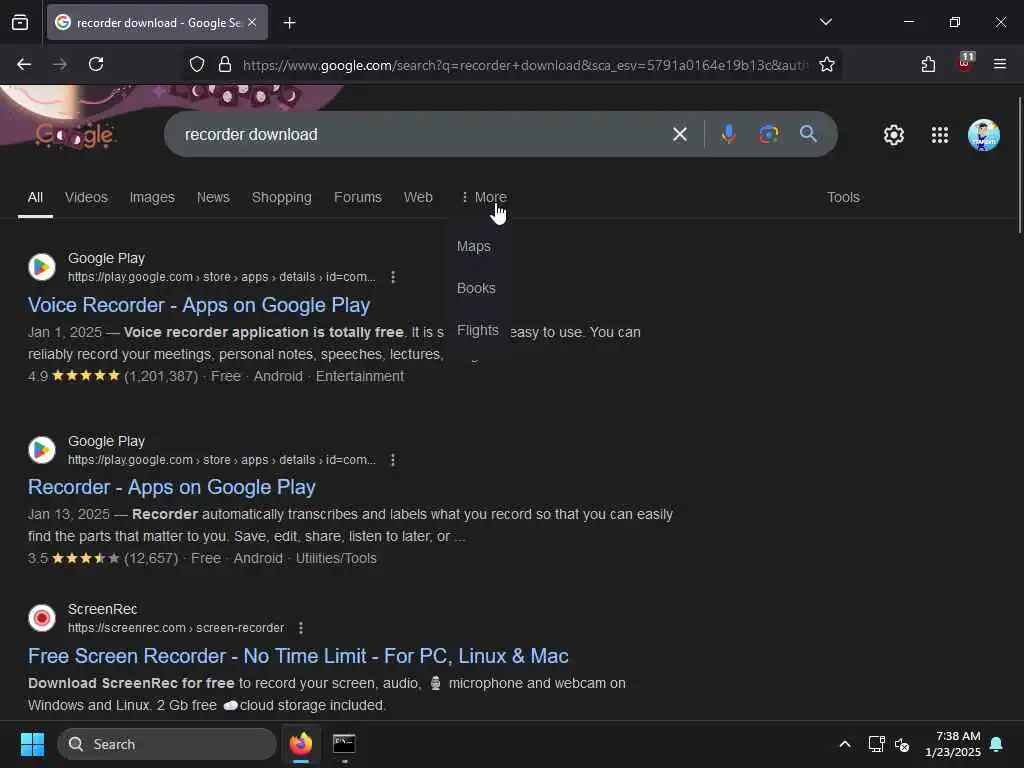Go back to the previous page
This screenshot has height=768, width=1024.
tap(24, 64)
